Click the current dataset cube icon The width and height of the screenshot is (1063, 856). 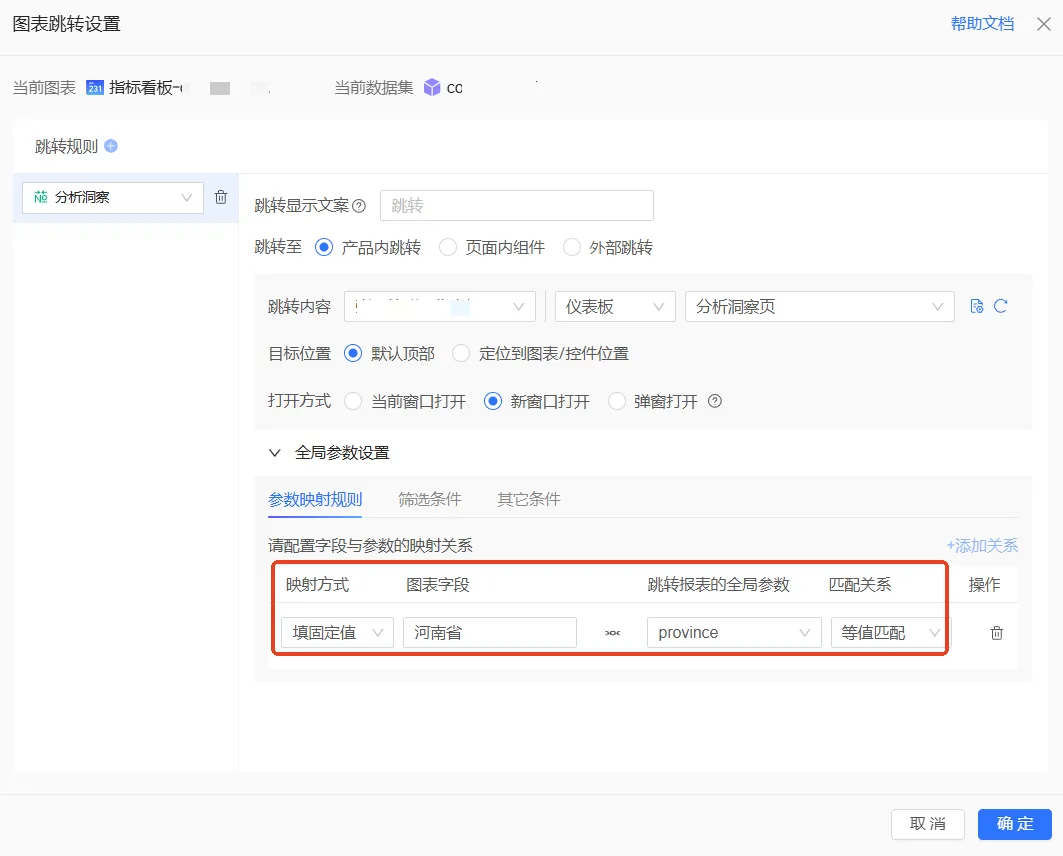[x=432, y=87]
